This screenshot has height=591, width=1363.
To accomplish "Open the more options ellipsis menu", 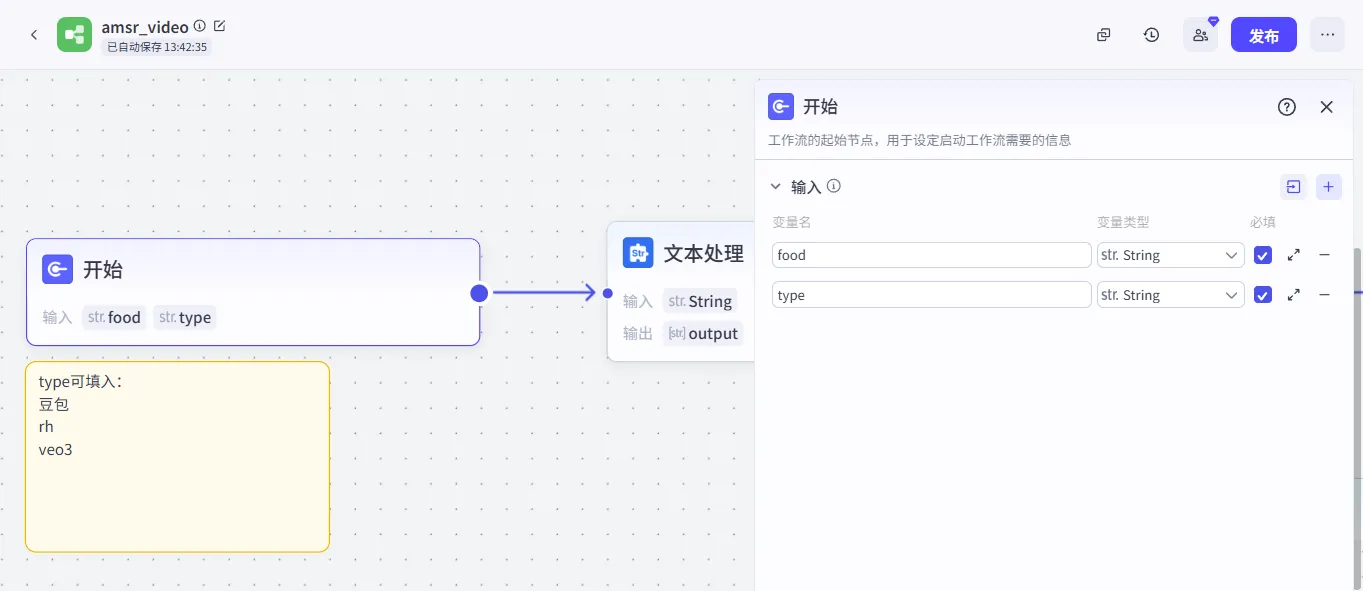I will click(1327, 35).
